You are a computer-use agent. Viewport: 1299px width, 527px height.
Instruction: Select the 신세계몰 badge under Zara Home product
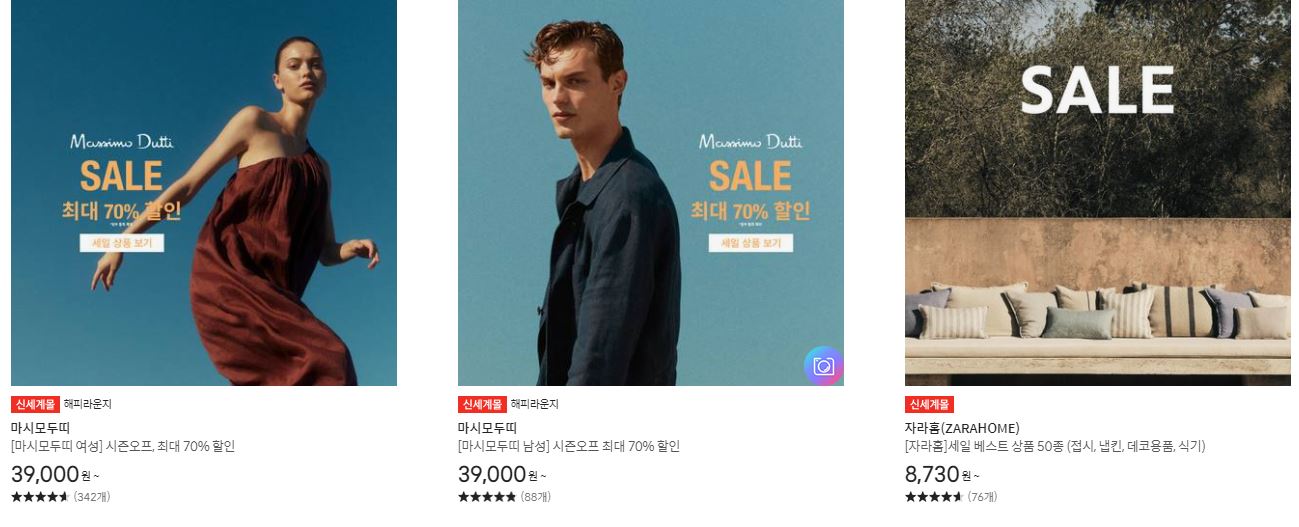[x=929, y=405]
